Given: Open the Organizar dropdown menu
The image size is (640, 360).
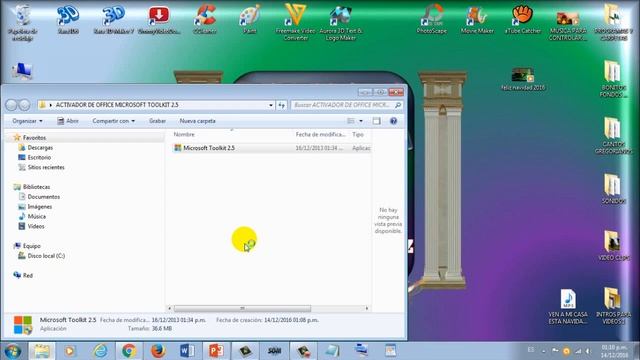Looking at the screenshot, I should pyautogui.click(x=27, y=121).
